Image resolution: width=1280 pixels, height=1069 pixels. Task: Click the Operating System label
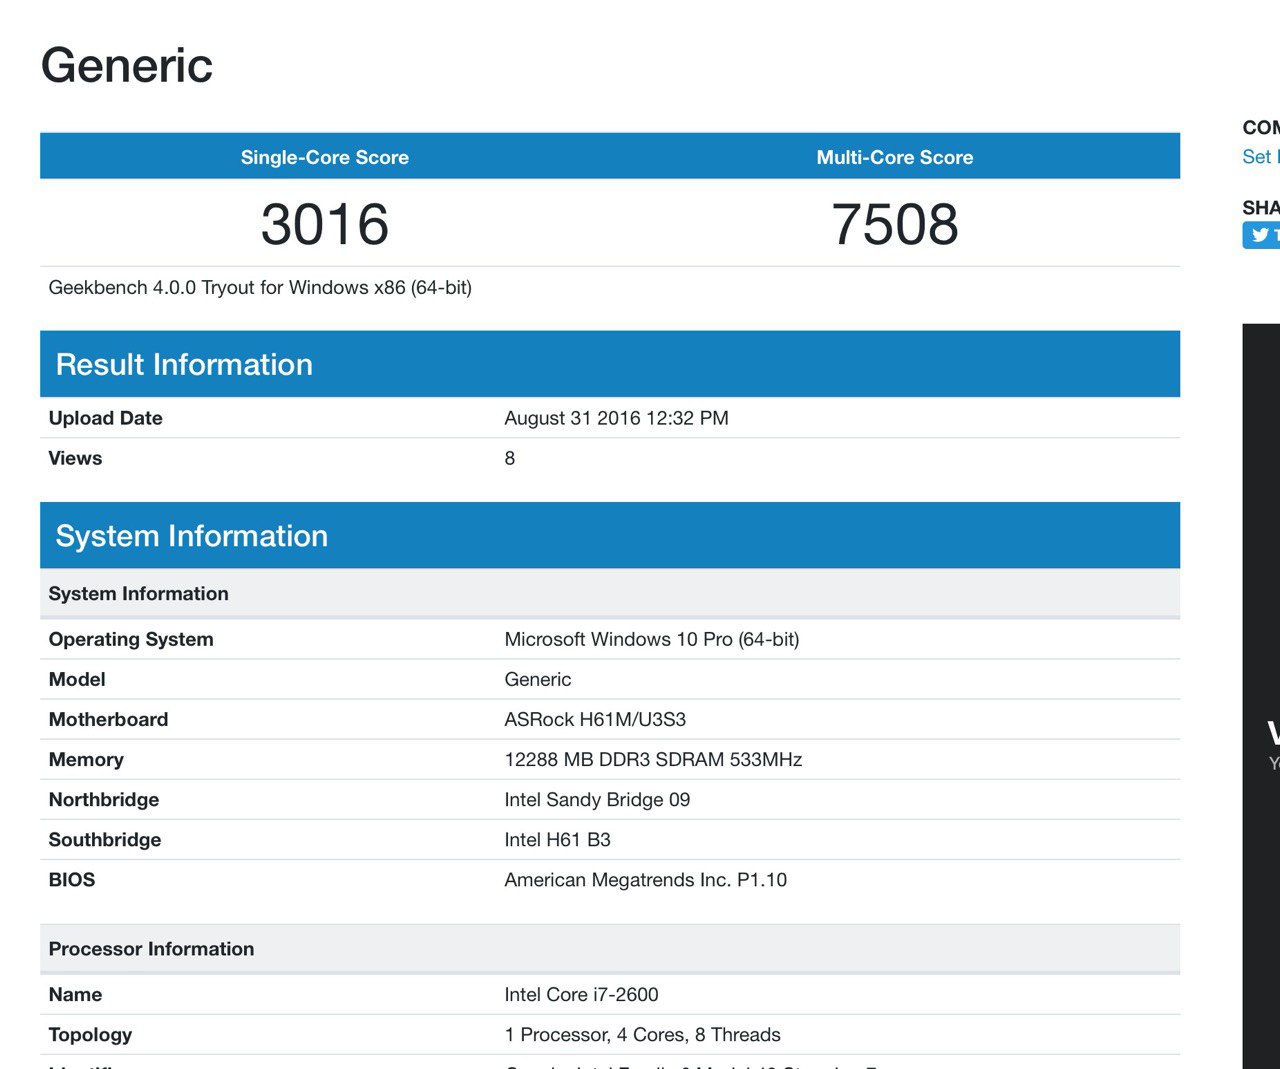click(131, 639)
